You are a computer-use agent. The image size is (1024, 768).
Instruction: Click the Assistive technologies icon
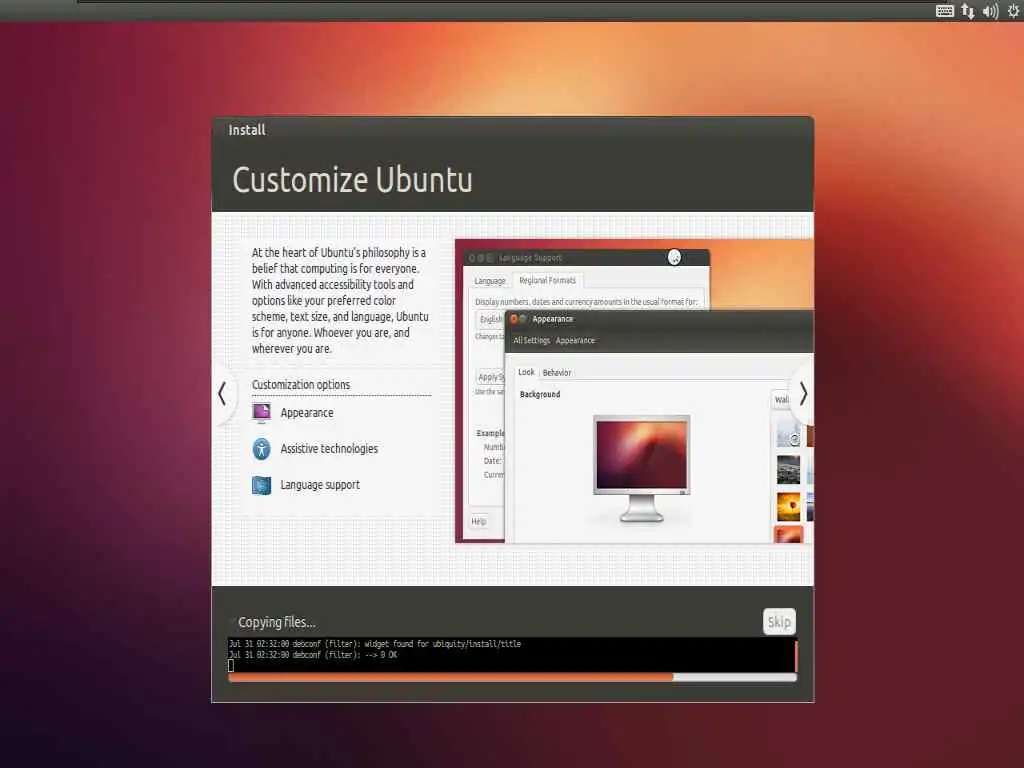261,449
